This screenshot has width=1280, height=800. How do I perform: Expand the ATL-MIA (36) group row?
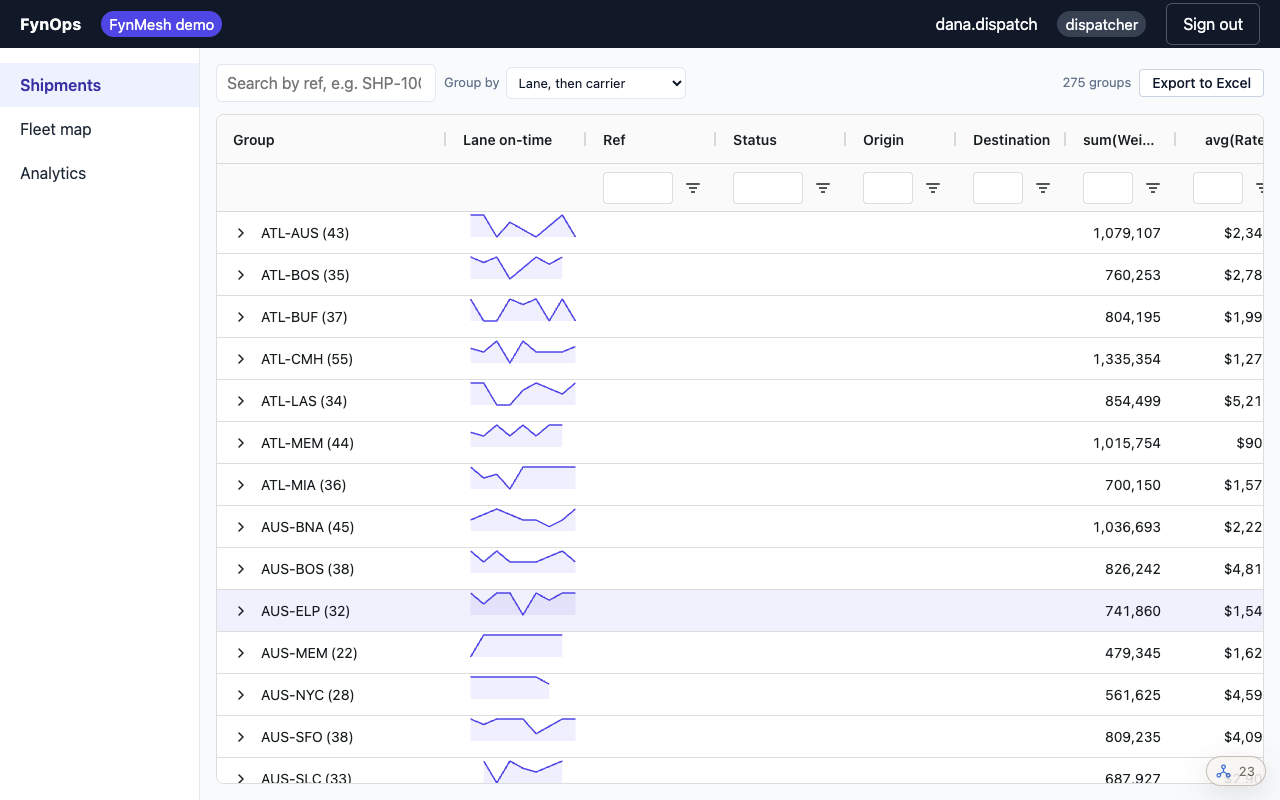[241, 485]
